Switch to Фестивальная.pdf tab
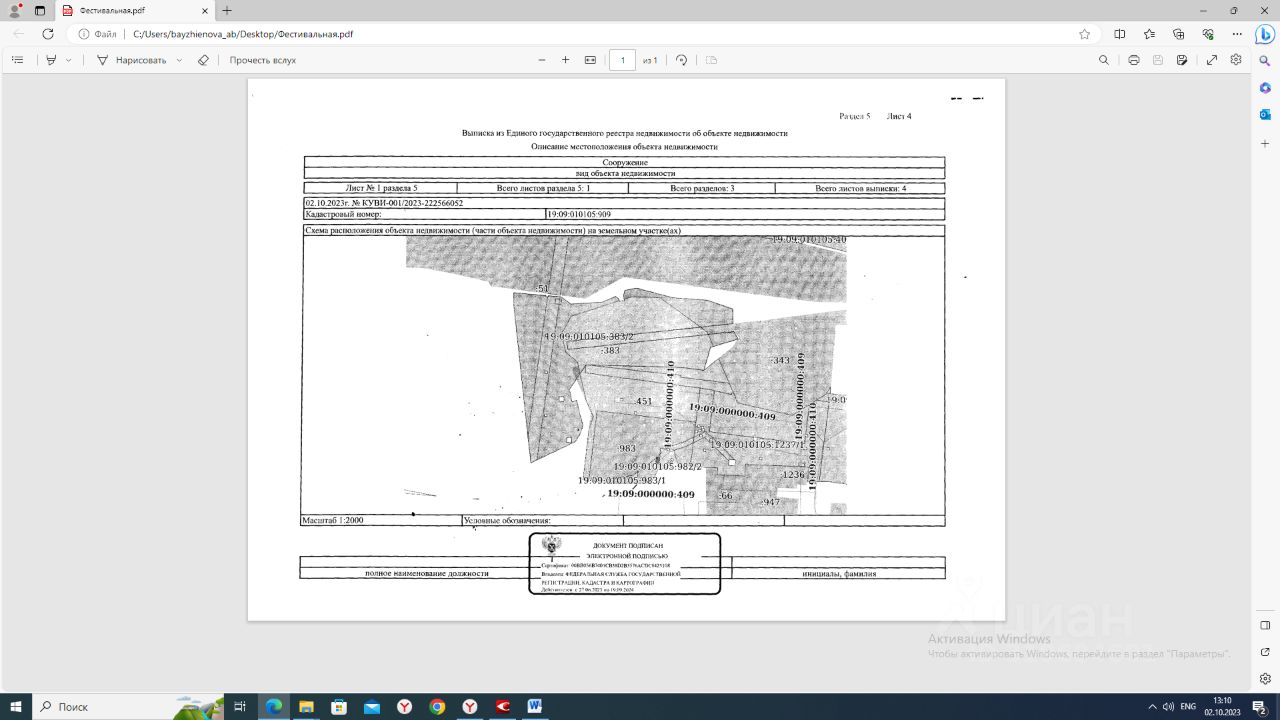 coord(134,10)
